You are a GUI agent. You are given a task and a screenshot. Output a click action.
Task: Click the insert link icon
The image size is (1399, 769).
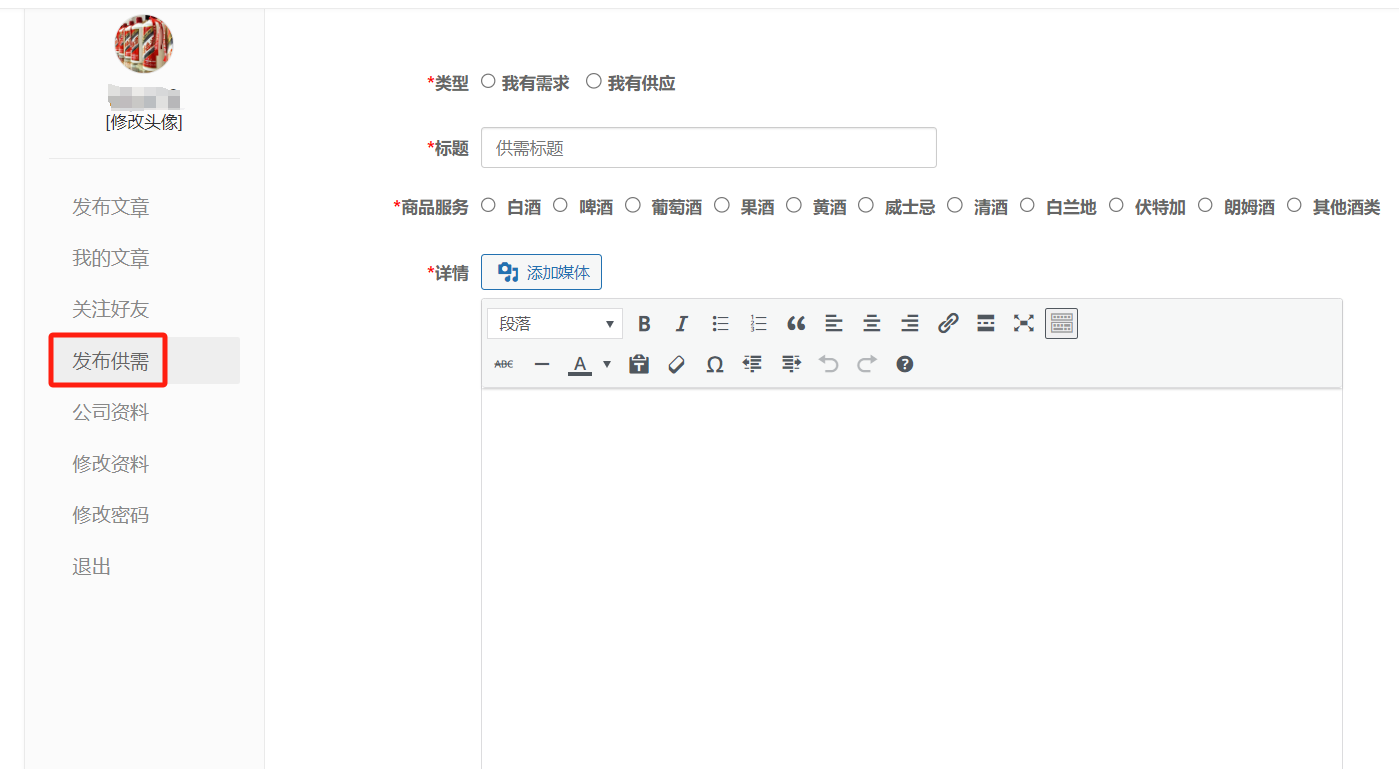pyautogui.click(x=948, y=324)
